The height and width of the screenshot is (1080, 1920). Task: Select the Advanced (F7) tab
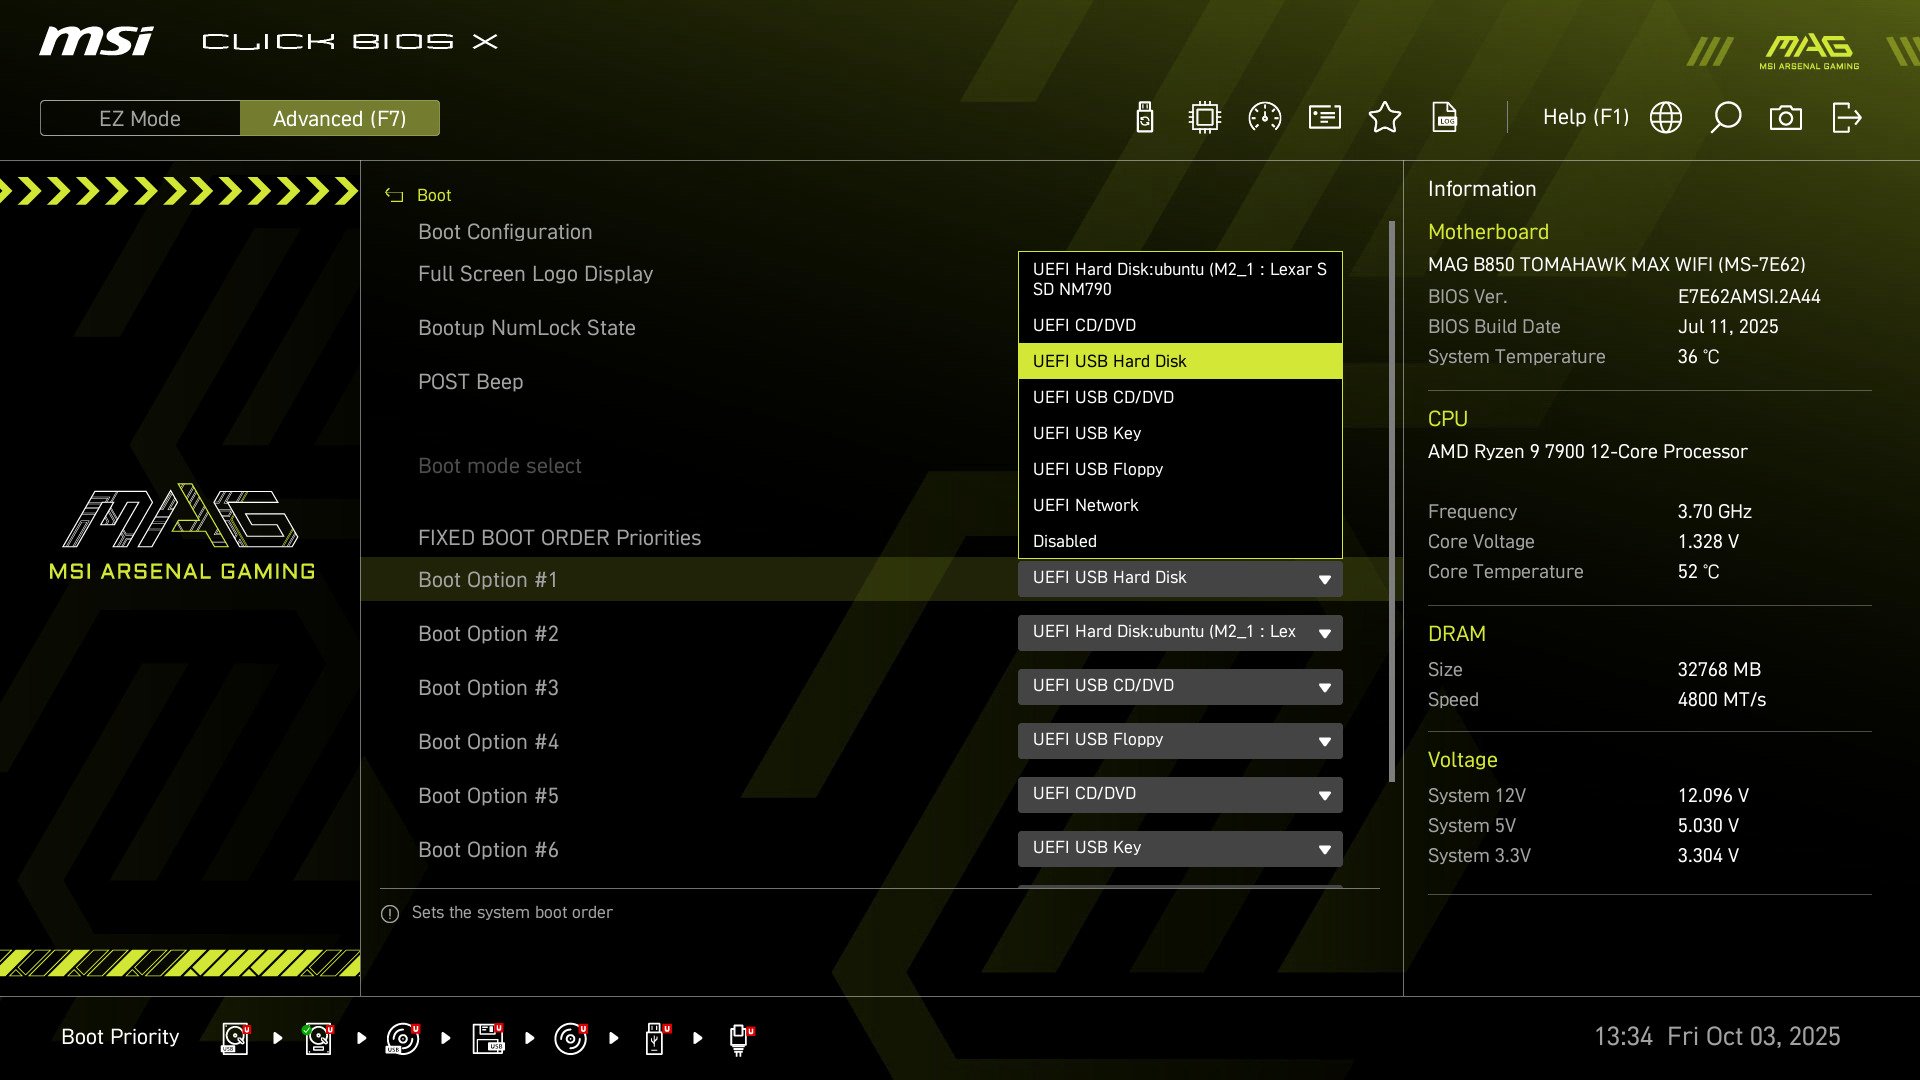pos(339,118)
